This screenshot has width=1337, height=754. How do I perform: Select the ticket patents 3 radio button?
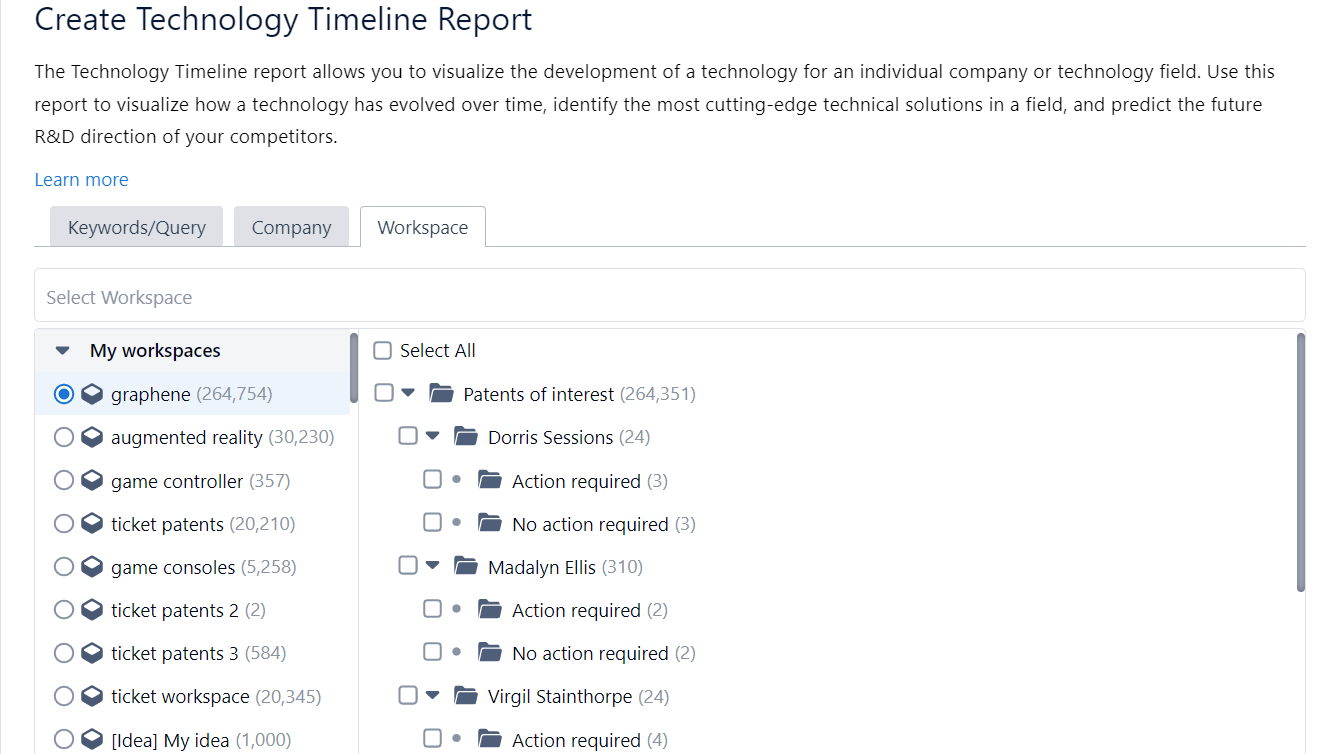point(64,653)
